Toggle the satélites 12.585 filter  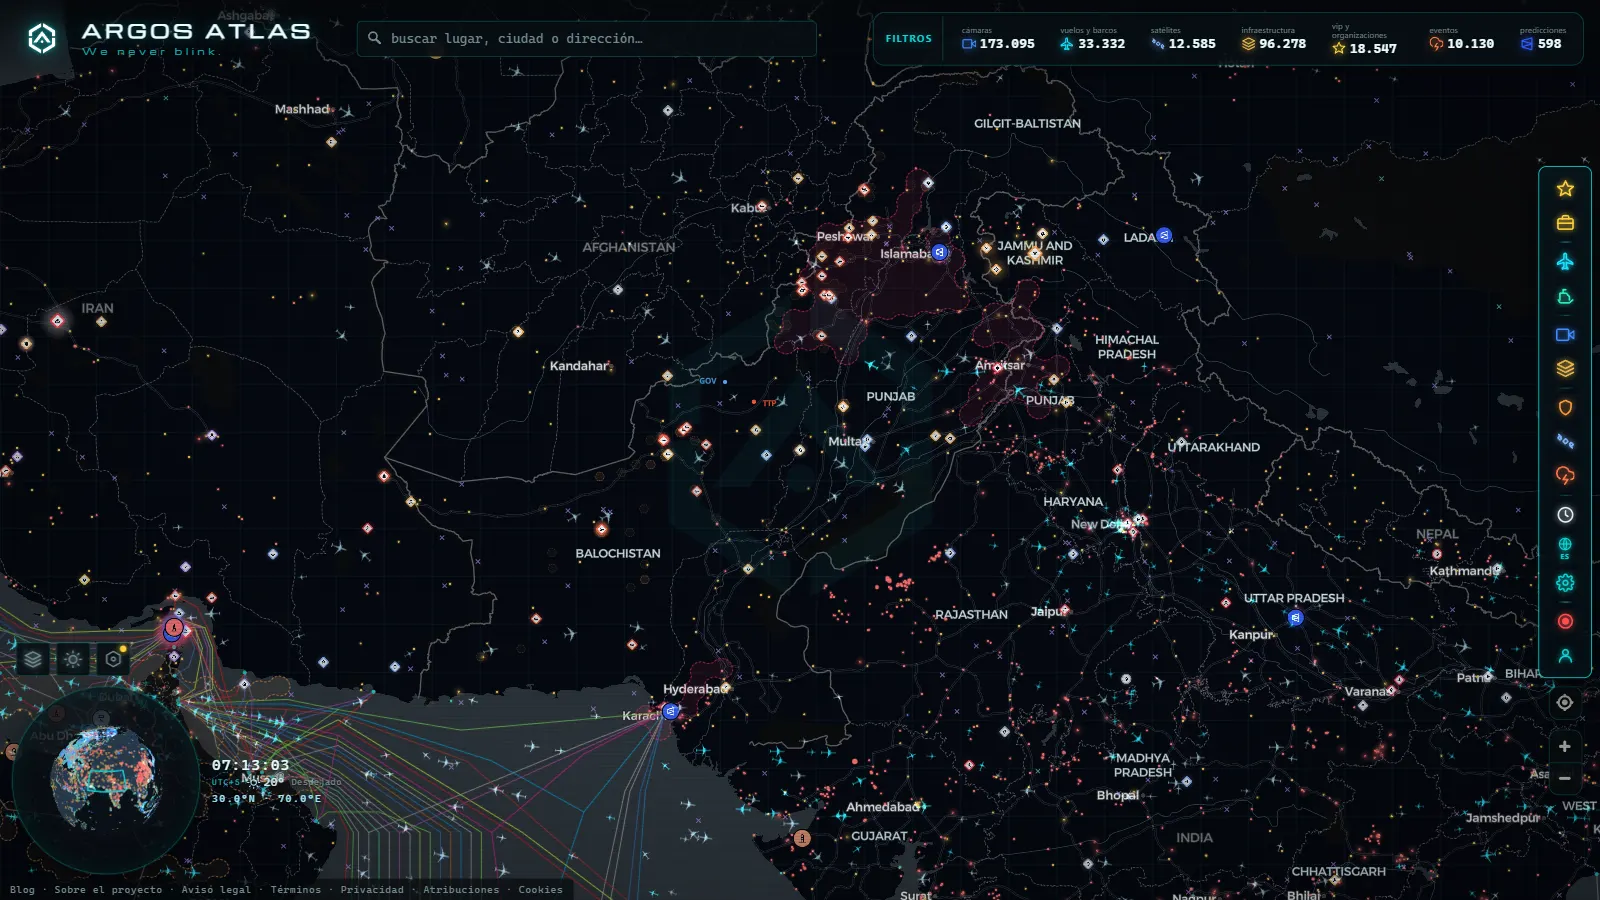1183,40
